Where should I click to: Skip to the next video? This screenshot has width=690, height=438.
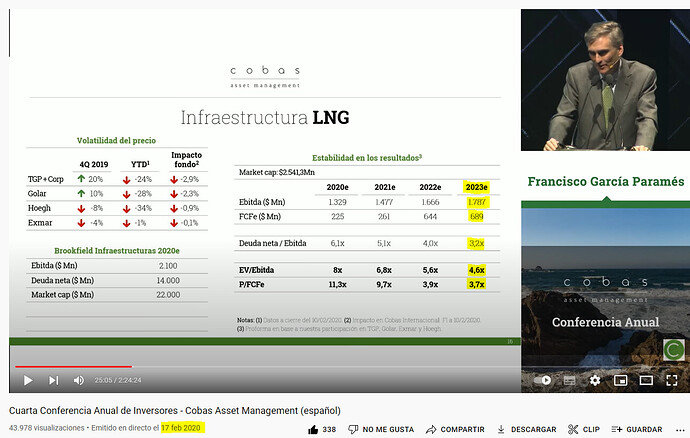[53, 380]
